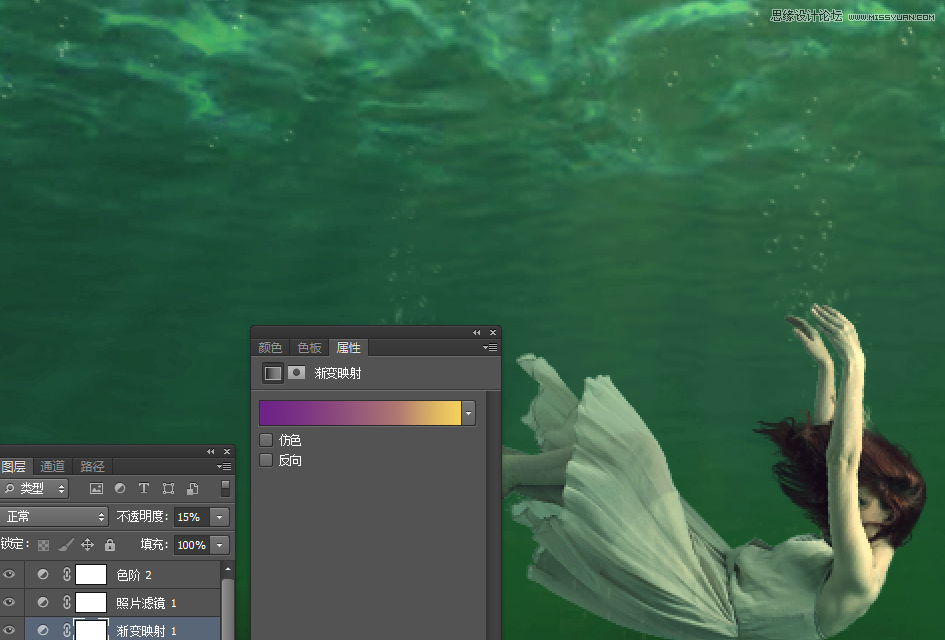The height and width of the screenshot is (640, 945).
Task: Click the 不透明度 opacity label
Action: point(142,516)
